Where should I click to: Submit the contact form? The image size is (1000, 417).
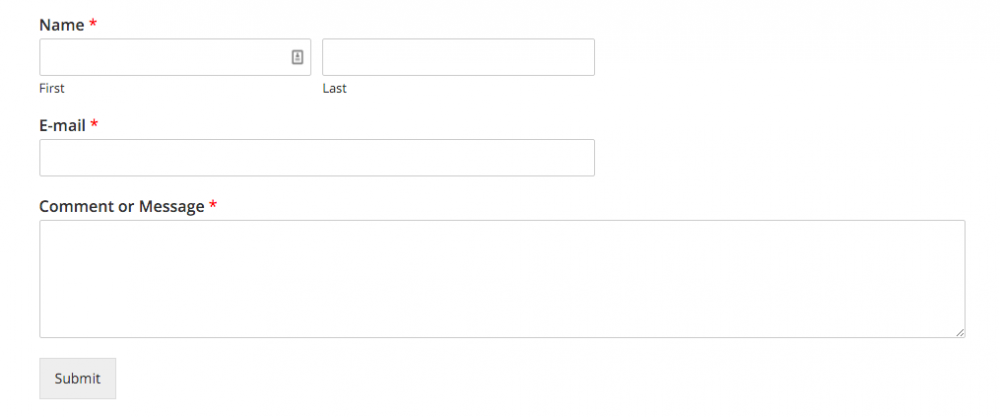click(77, 378)
